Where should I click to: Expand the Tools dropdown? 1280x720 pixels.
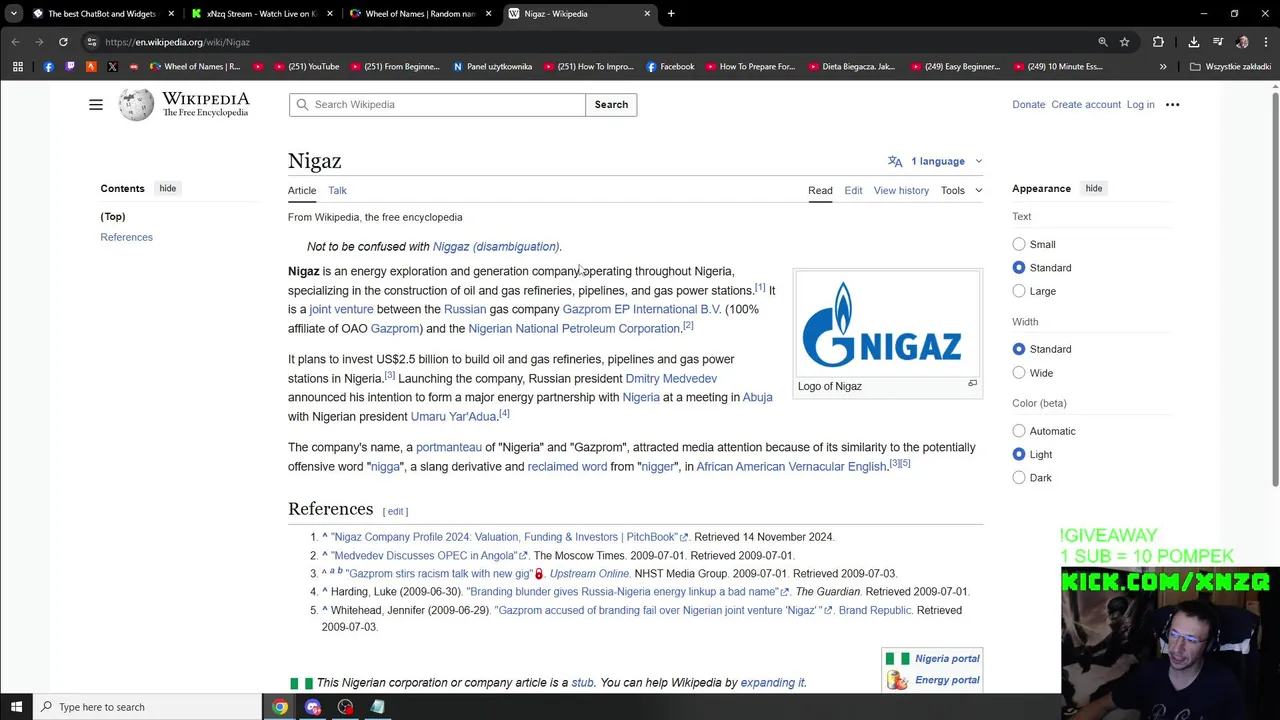(961, 190)
